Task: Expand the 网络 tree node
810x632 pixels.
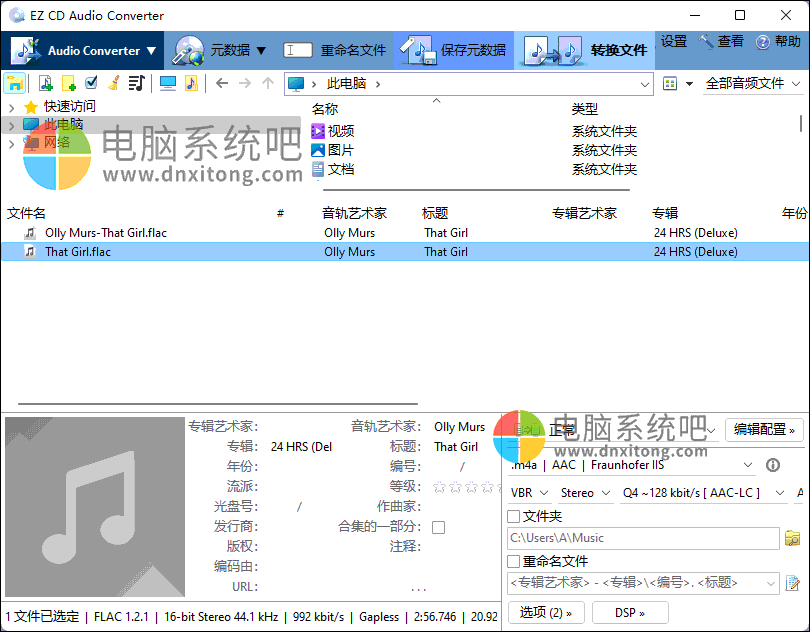Action: (11, 143)
